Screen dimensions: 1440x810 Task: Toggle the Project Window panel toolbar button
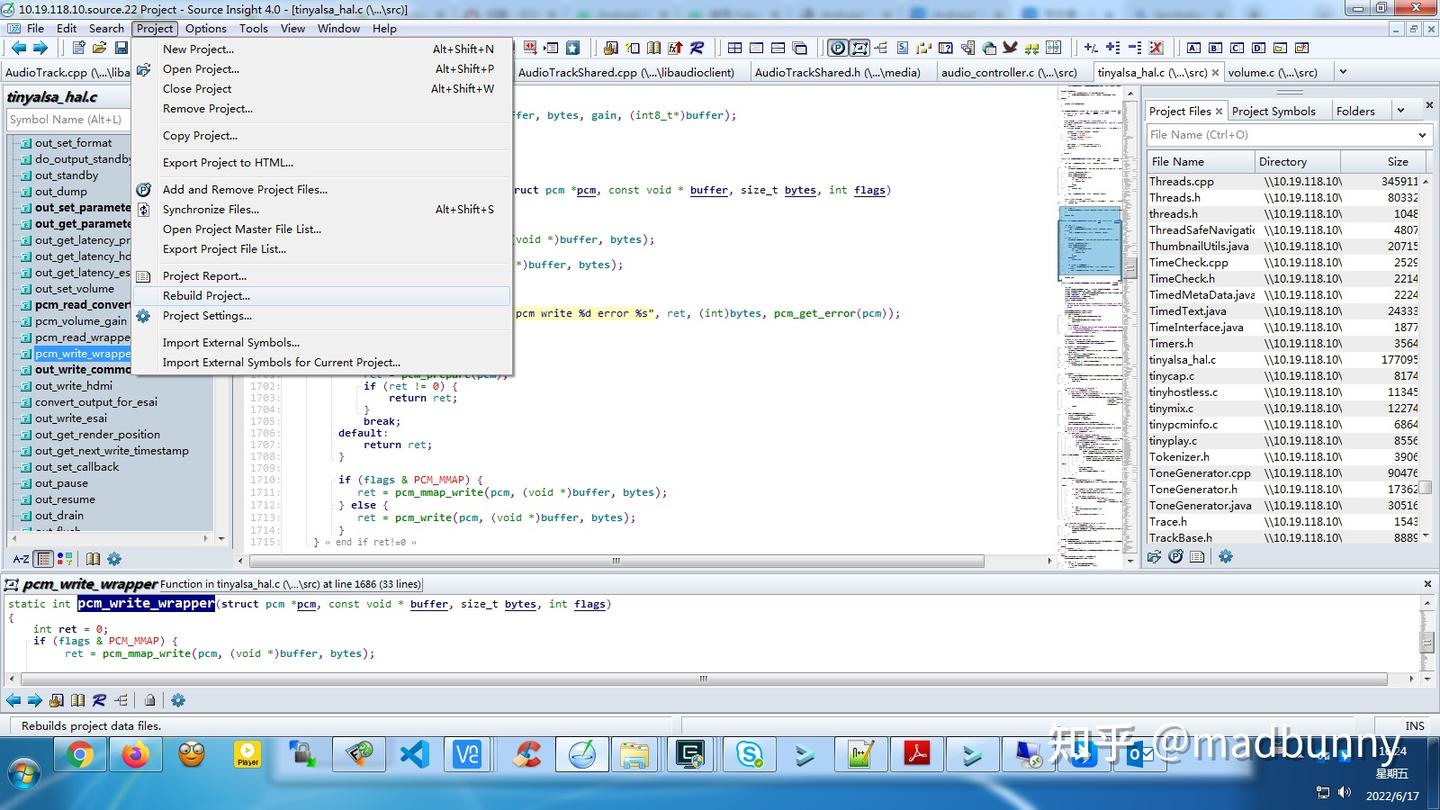pyautogui.click(x=837, y=48)
